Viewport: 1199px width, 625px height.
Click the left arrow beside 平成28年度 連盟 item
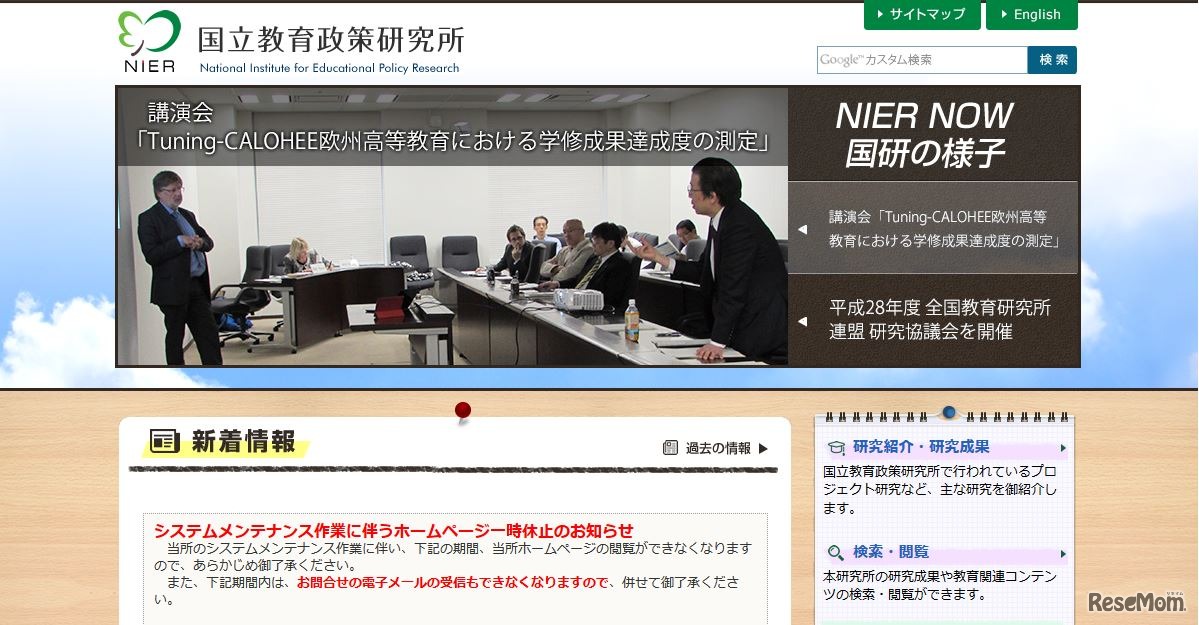point(805,320)
